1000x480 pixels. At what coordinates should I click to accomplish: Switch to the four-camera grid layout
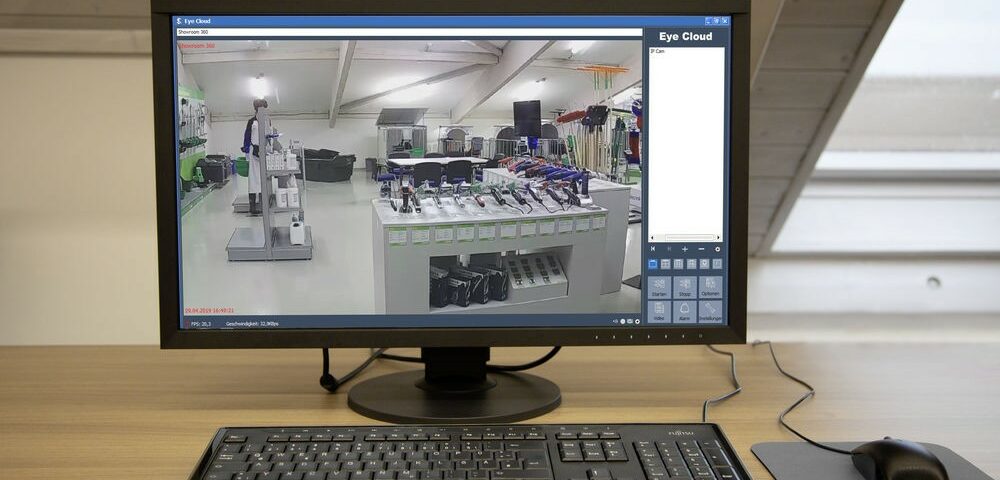point(666,264)
